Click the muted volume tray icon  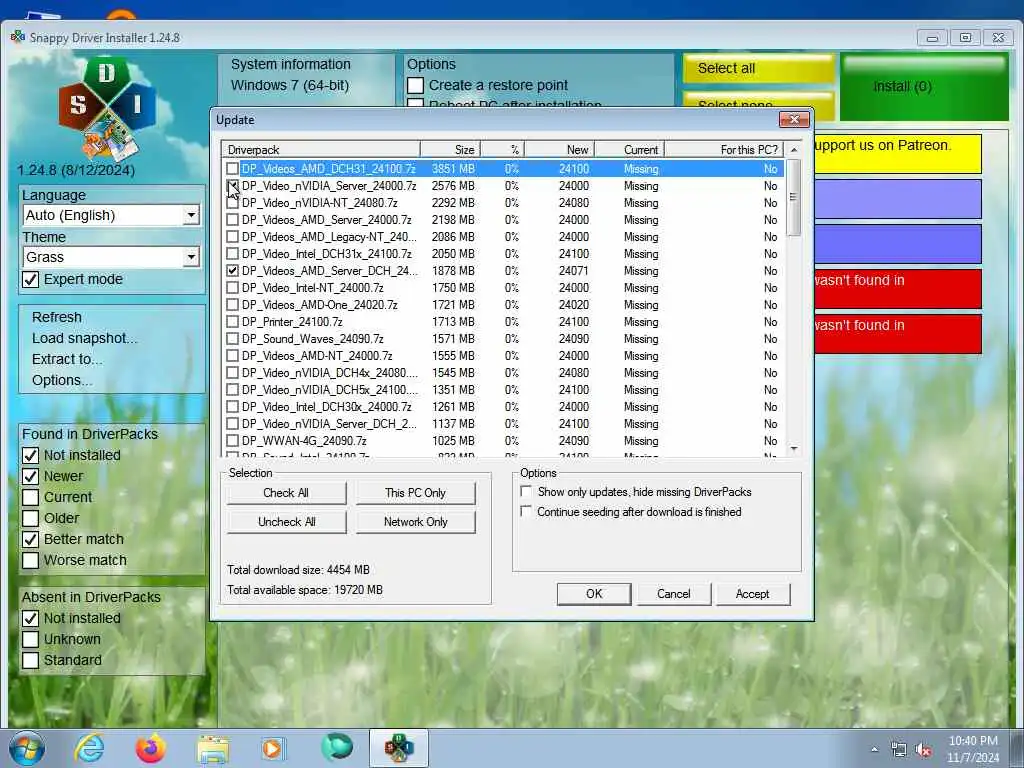[923, 750]
